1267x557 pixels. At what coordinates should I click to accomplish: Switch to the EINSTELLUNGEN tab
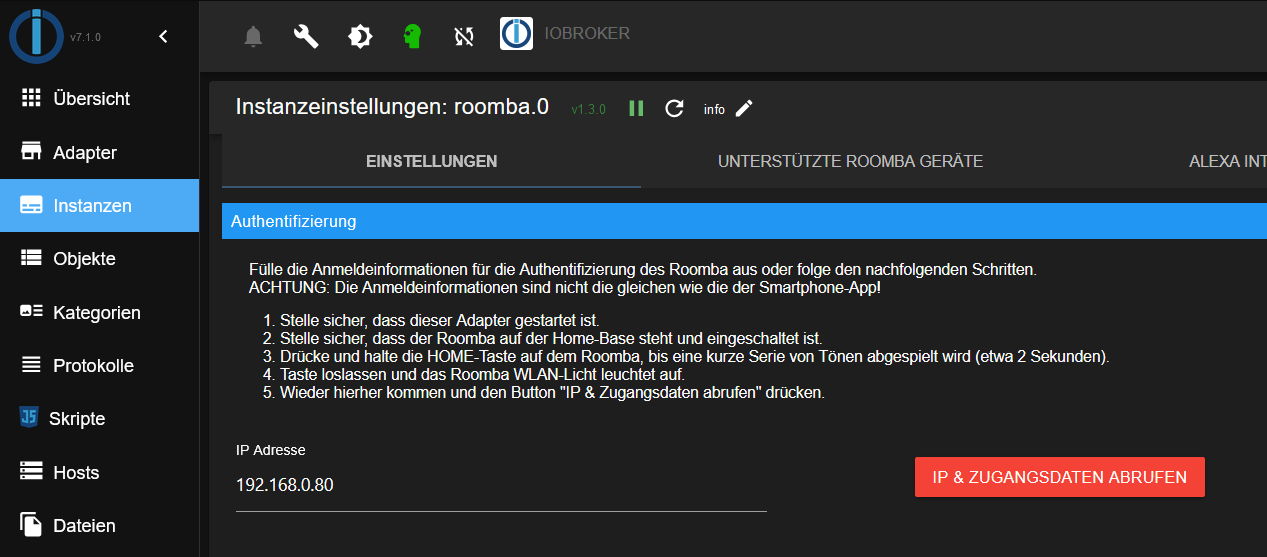pyautogui.click(x=432, y=161)
